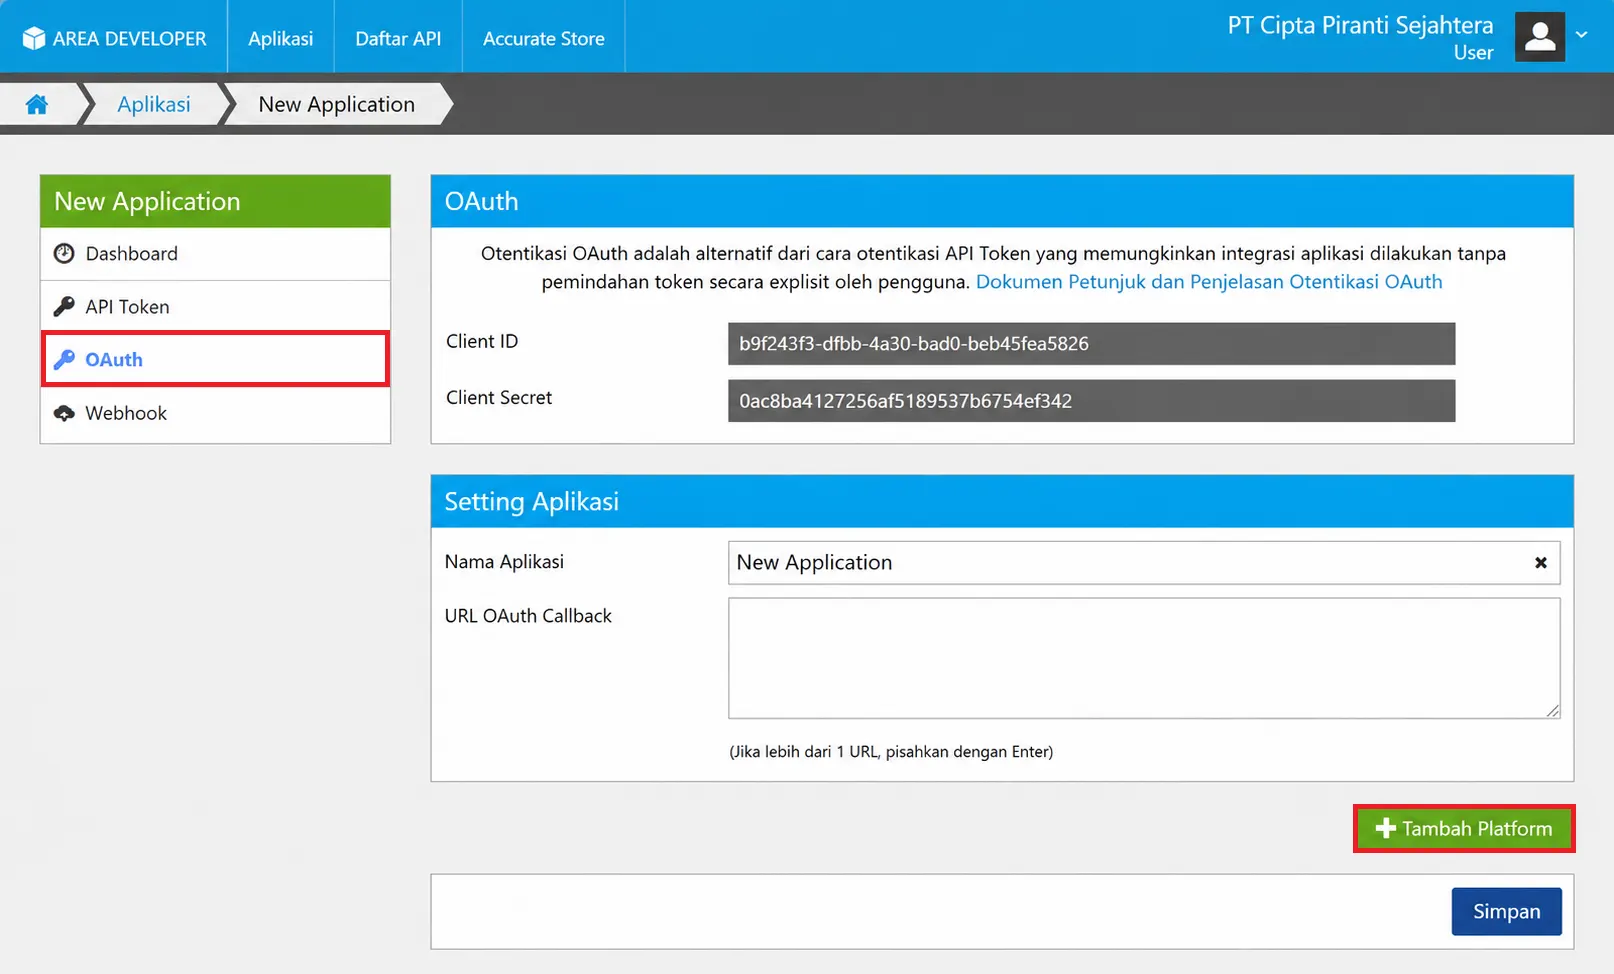The height and width of the screenshot is (974, 1614).
Task: Clear the Nama Aplikasi field with X
Action: click(x=1540, y=563)
